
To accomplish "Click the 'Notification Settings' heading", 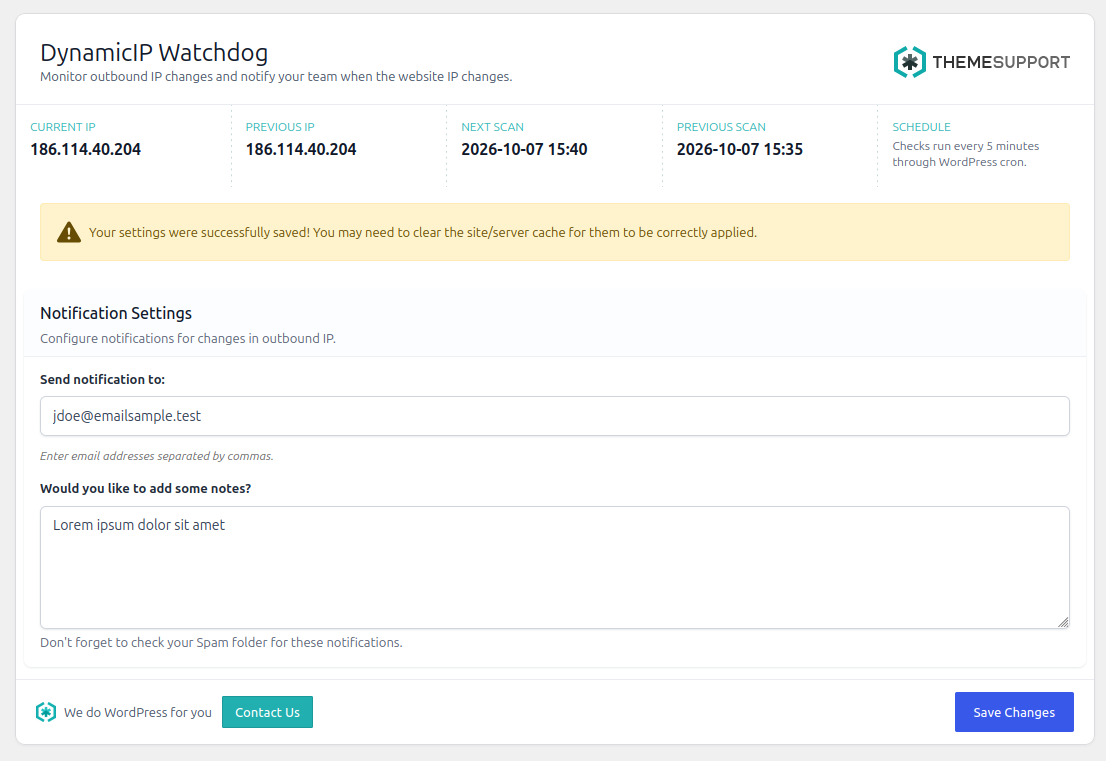I will pos(116,313).
